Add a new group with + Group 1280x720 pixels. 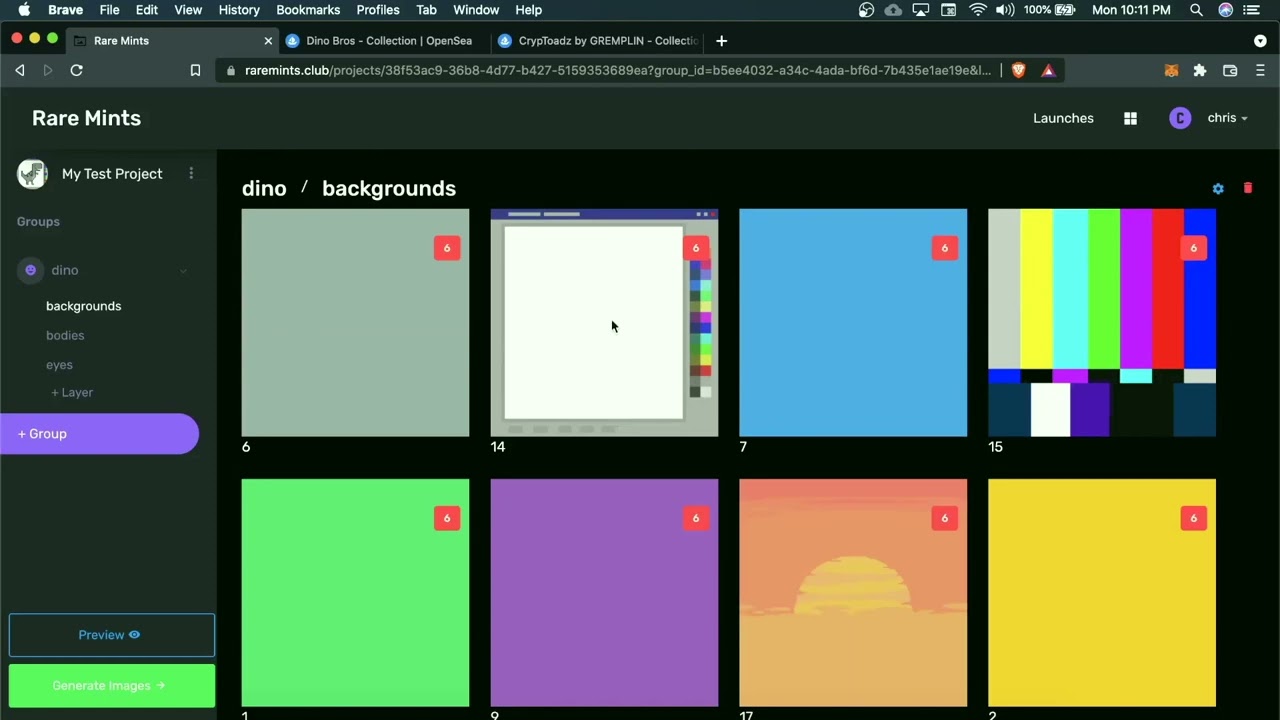pyautogui.click(x=99, y=434)
